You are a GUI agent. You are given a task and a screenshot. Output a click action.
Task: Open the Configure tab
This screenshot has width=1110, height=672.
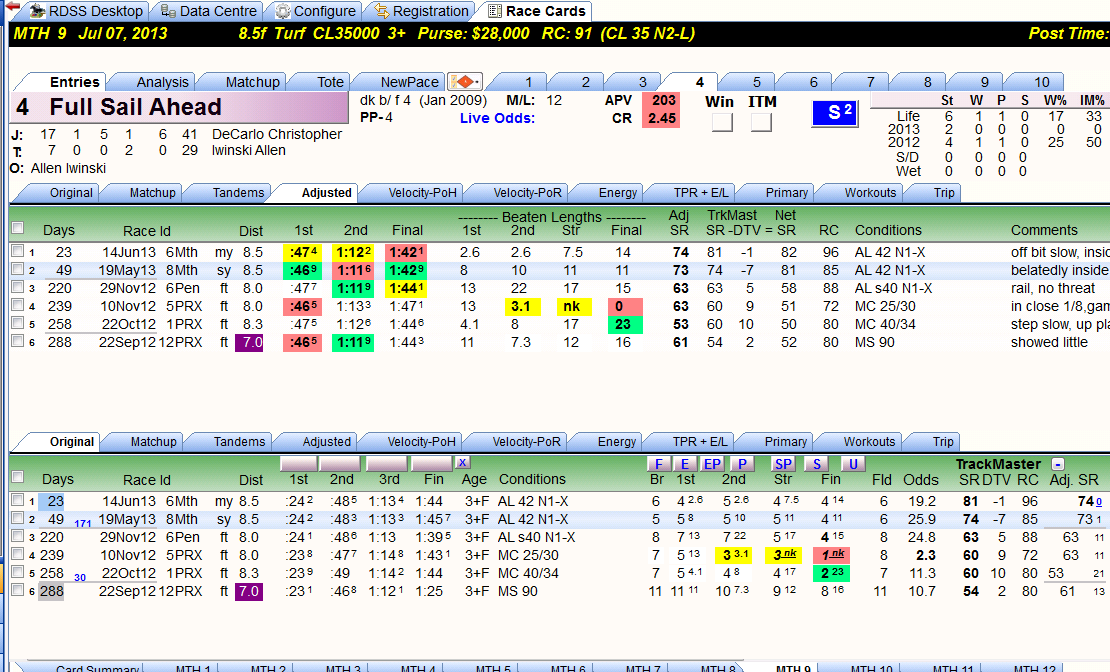point(315,11)
